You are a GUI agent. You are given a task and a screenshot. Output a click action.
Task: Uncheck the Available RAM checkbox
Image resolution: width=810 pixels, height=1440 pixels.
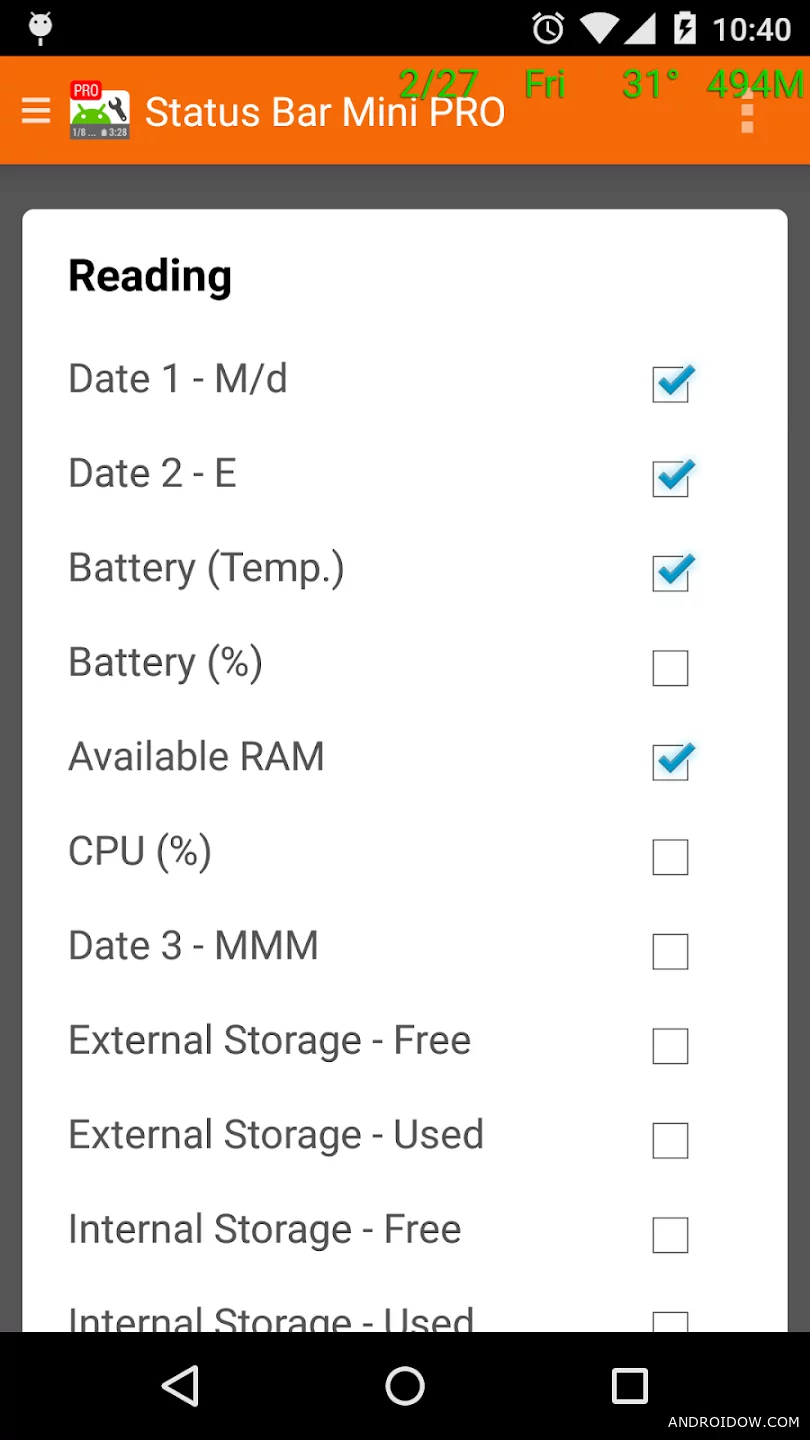[x=670, y=762]
